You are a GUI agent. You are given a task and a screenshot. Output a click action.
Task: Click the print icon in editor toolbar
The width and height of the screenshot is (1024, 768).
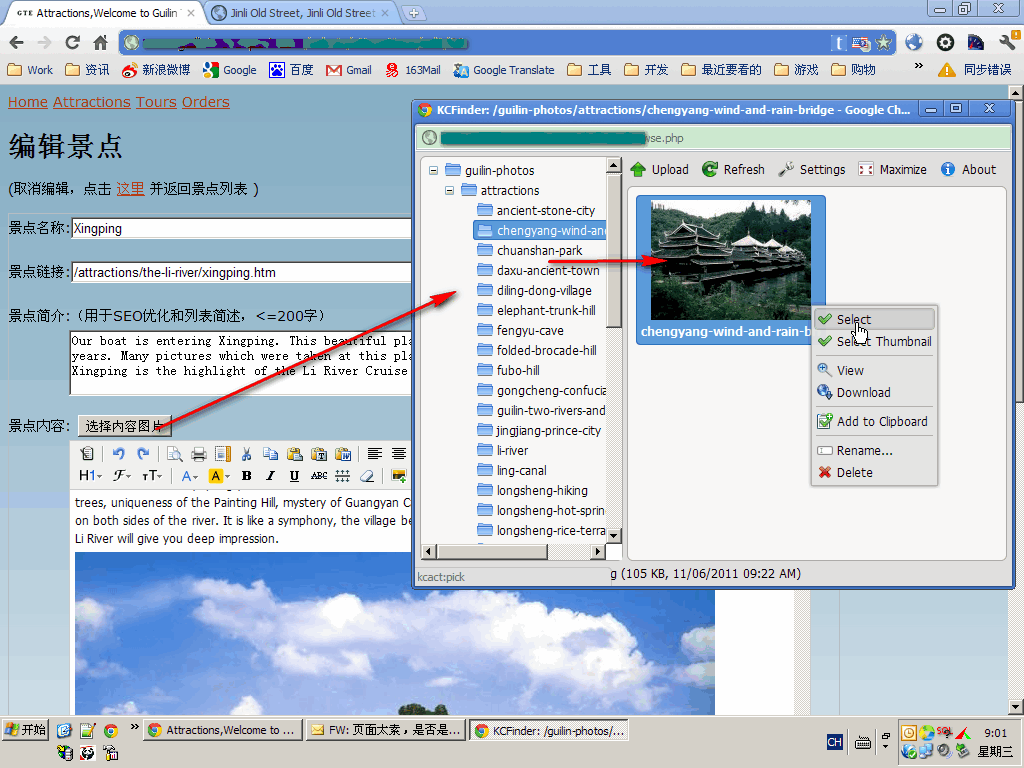coord(198,454)
